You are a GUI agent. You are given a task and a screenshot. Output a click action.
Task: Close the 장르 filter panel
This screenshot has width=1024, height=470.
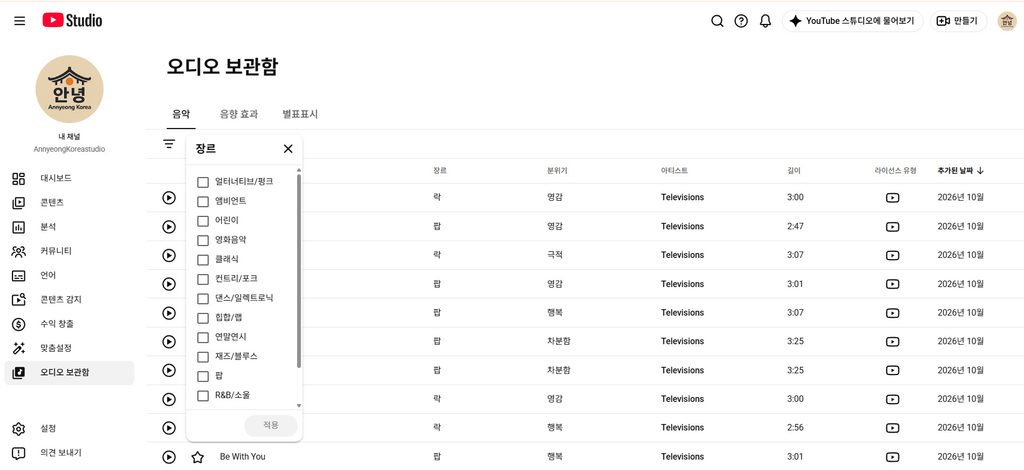coord(288,149)
